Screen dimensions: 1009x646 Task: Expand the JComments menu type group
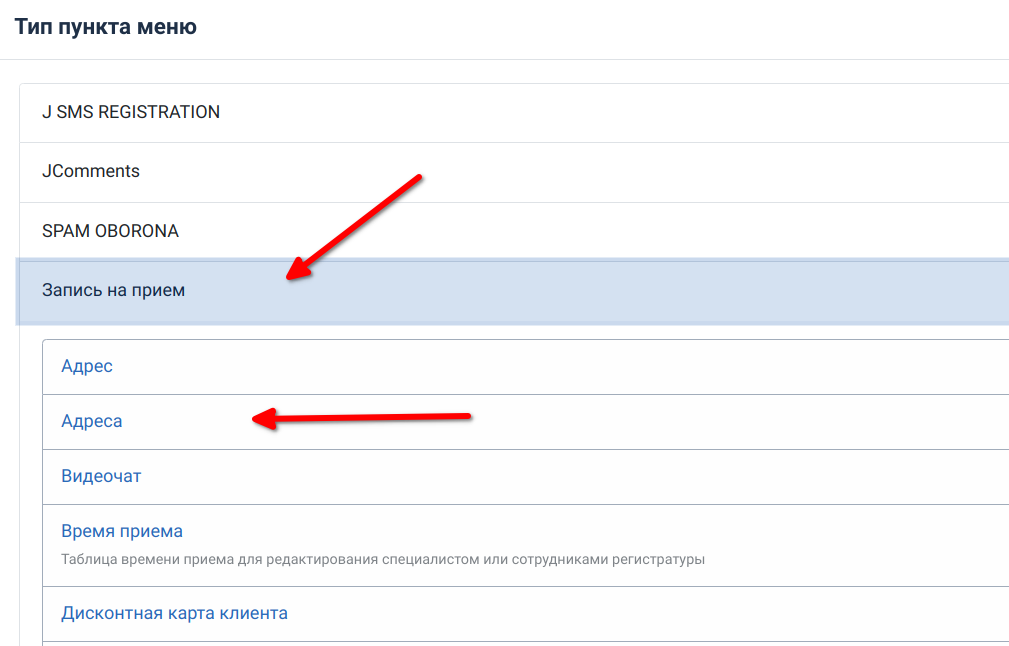[x=91, y=171]
